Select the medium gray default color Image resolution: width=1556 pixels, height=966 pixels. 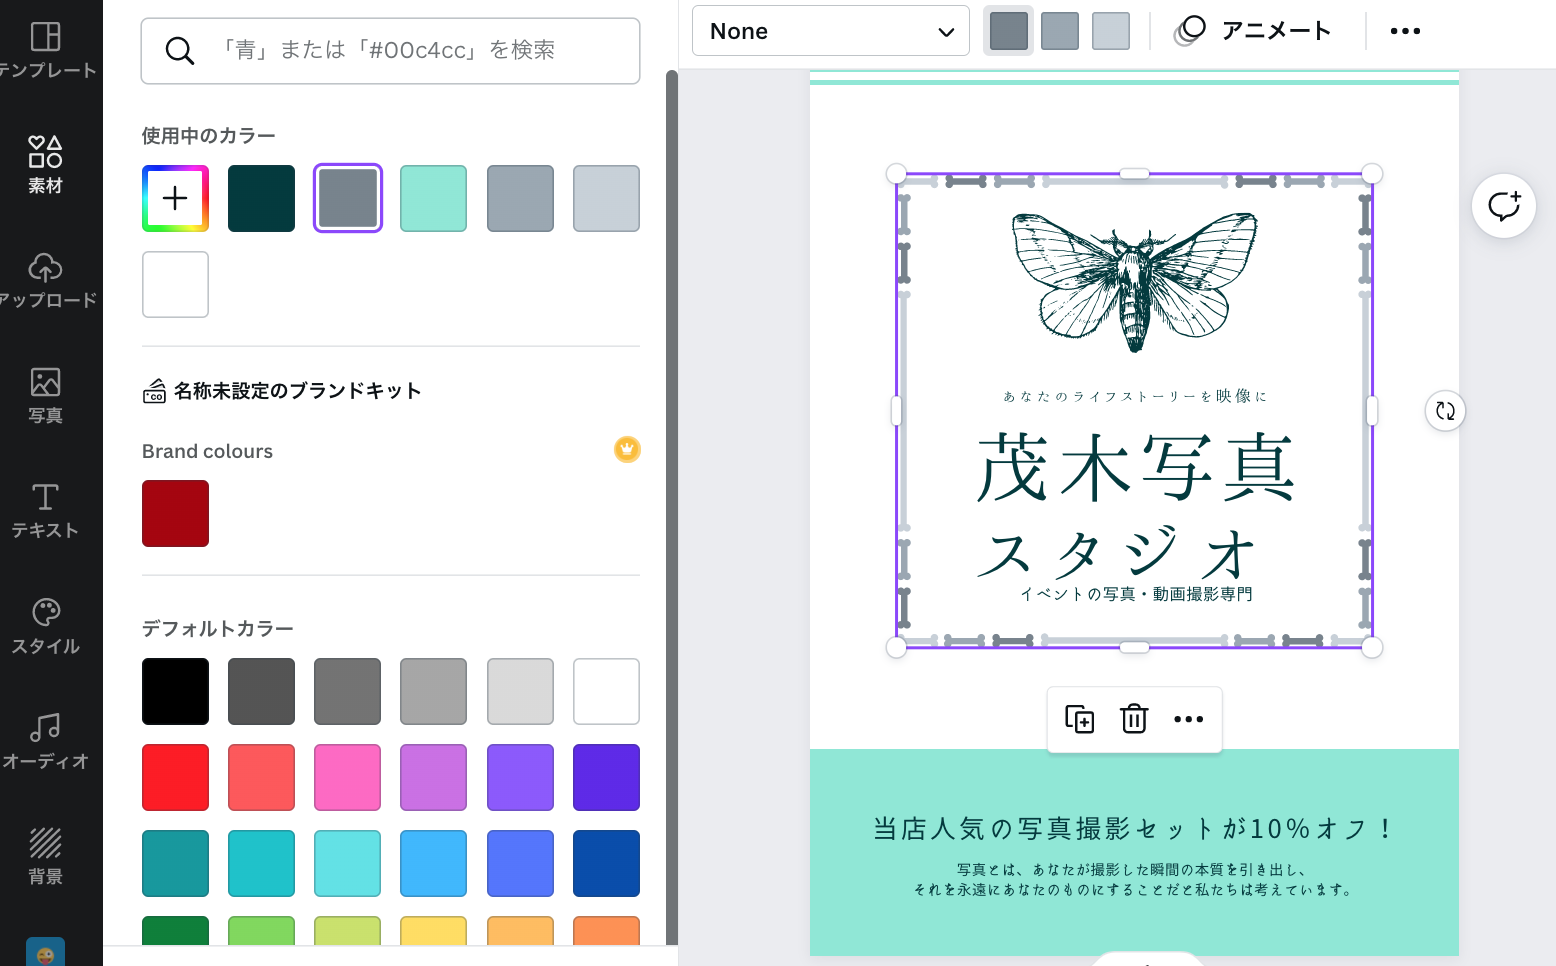[x=348, y=691]
